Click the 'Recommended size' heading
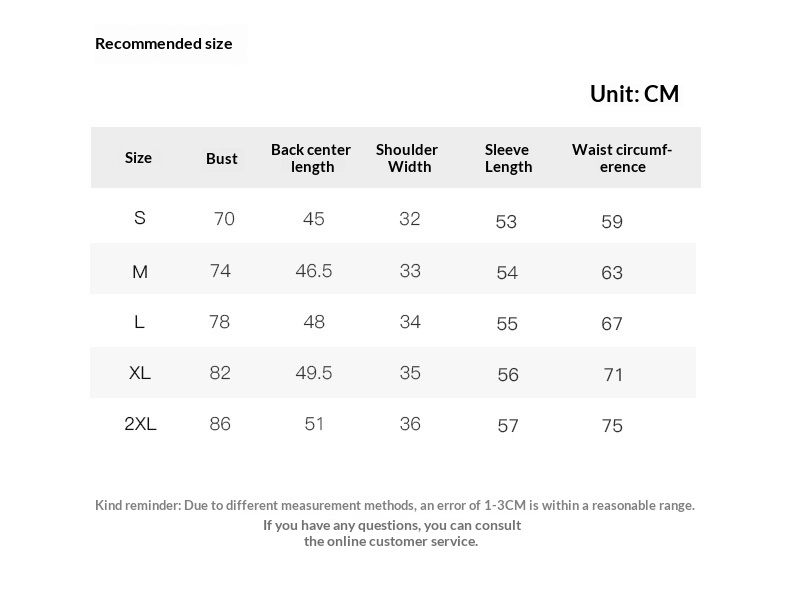This screenshot has height=593, width=790. click(x=163, y=43)
